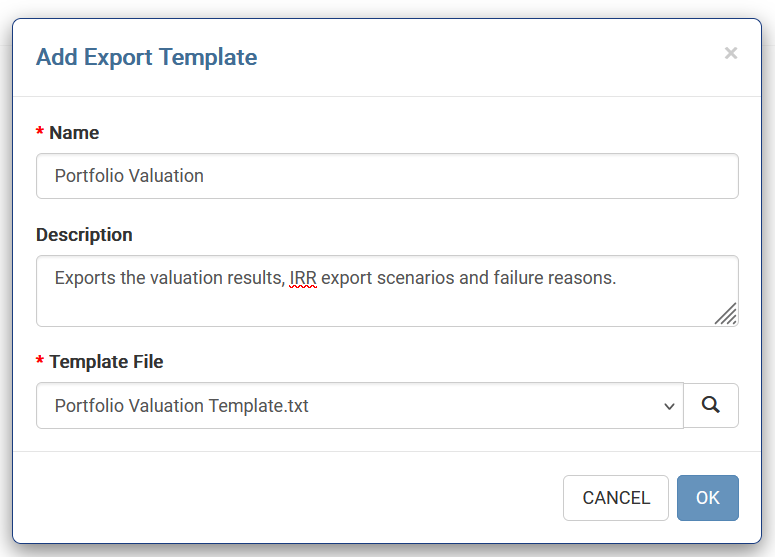Click the Name input field

pyautogui.click(x=387, y=176)
